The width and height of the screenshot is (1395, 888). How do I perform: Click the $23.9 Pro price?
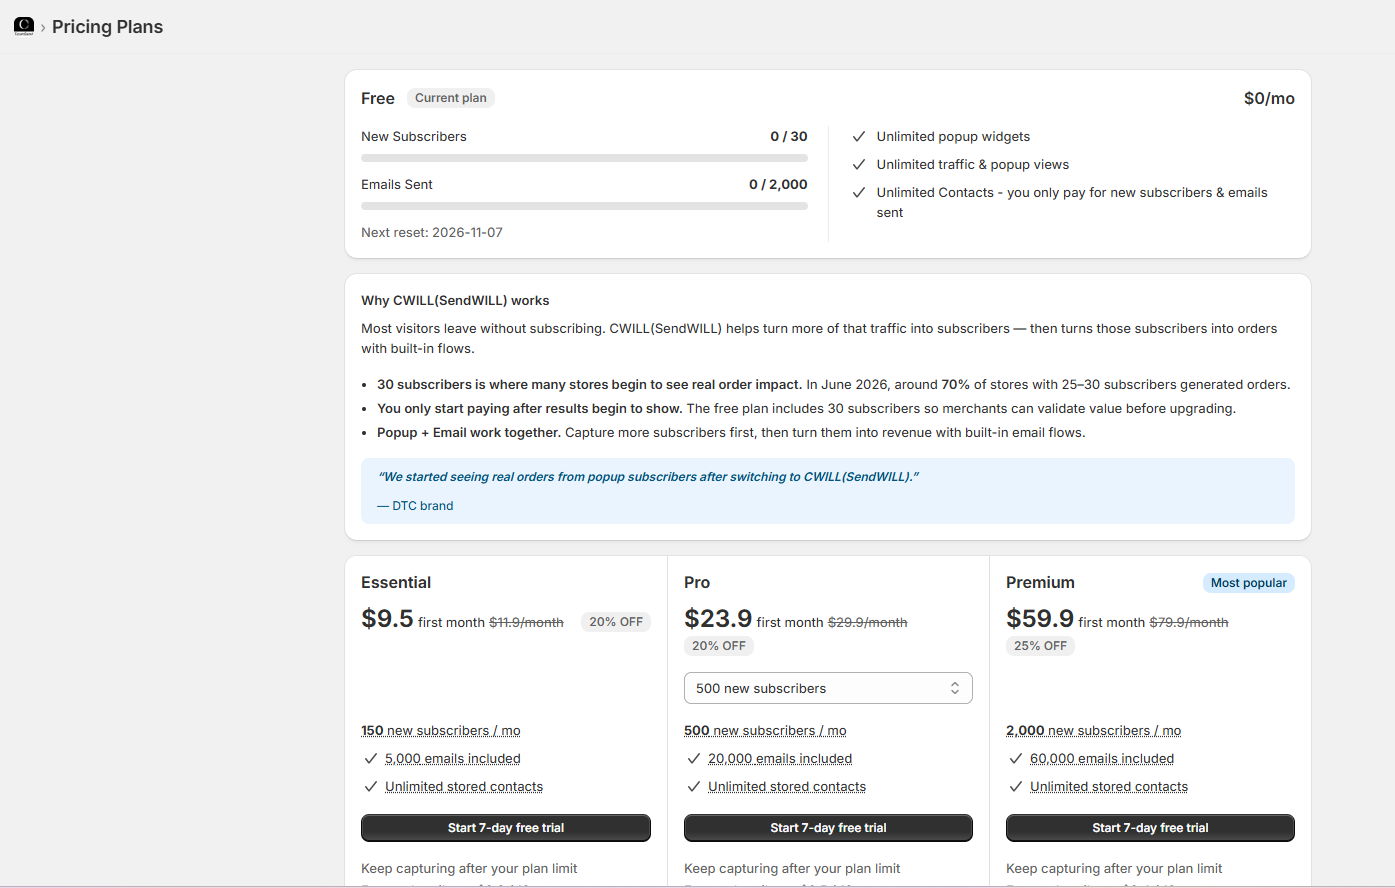(718, 619)
